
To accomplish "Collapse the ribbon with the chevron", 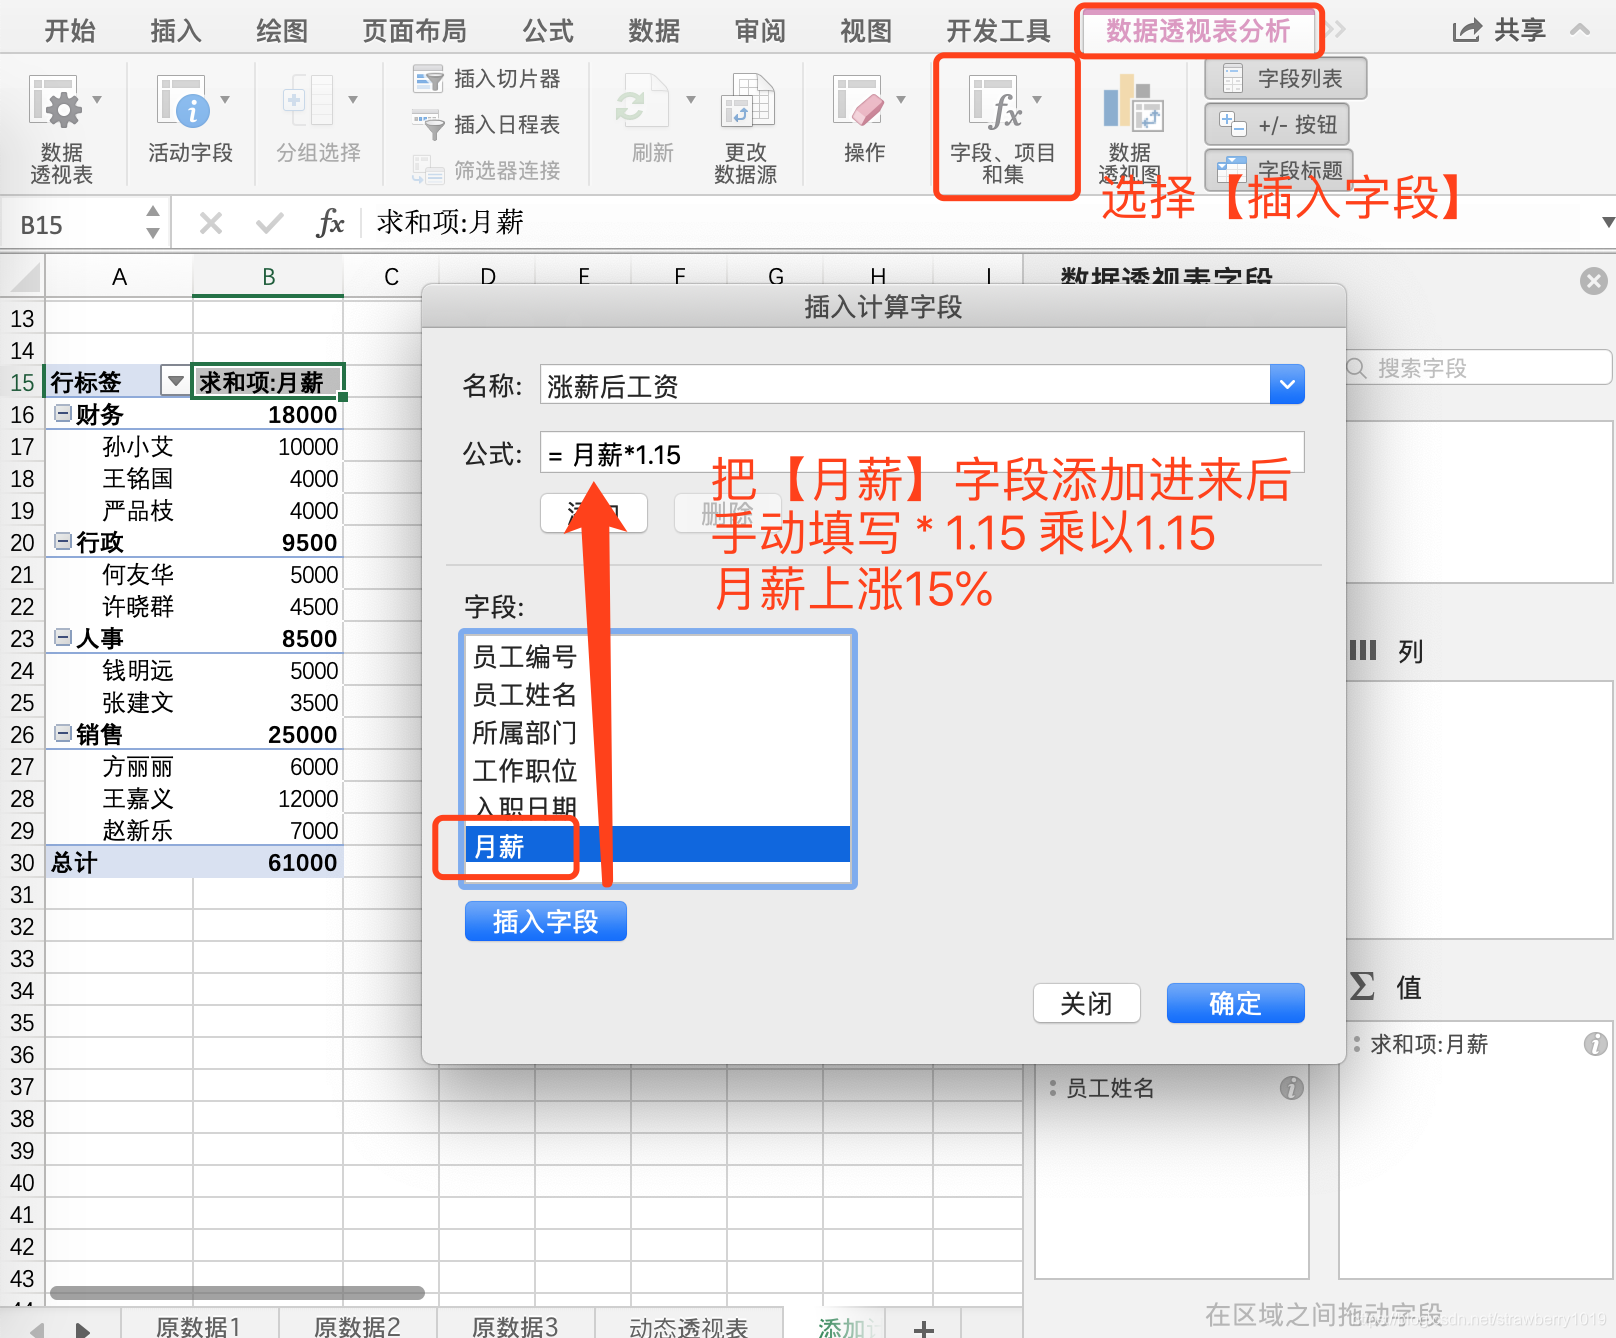I will pos(1580,30).
